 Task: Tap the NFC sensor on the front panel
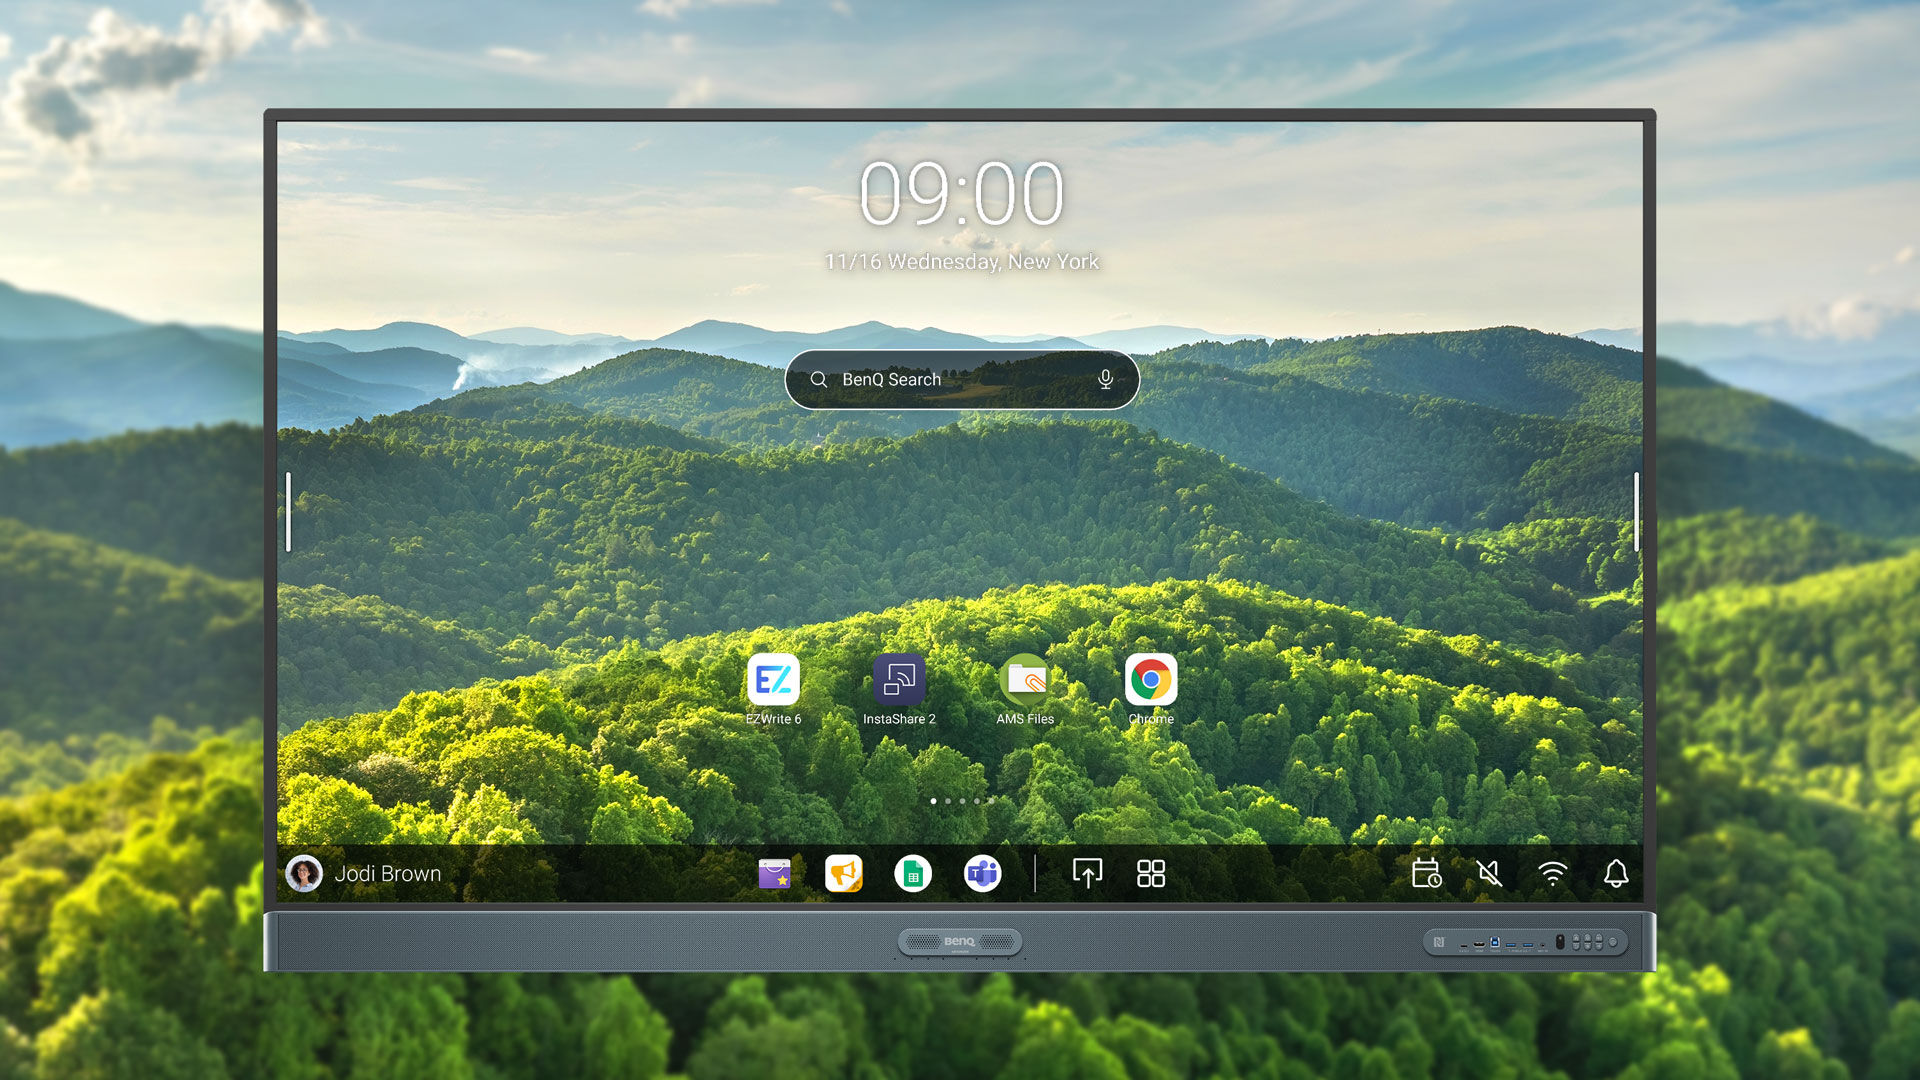click(x=1439, y=942)
